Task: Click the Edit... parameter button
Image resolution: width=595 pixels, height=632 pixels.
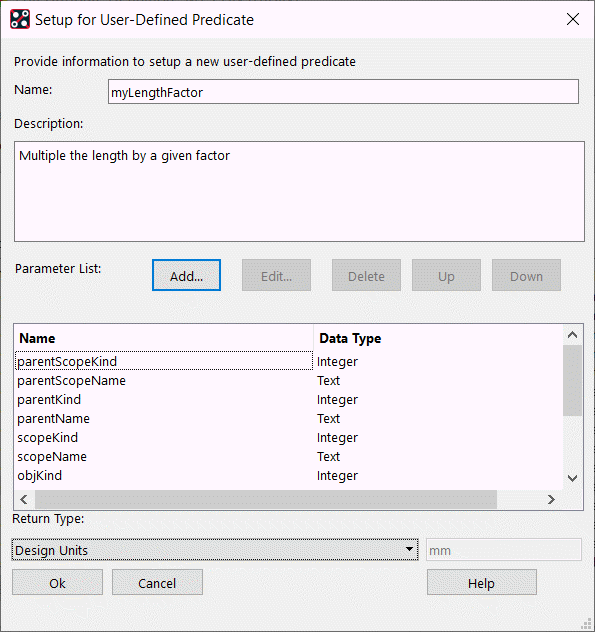Action: tap(276, 275)
